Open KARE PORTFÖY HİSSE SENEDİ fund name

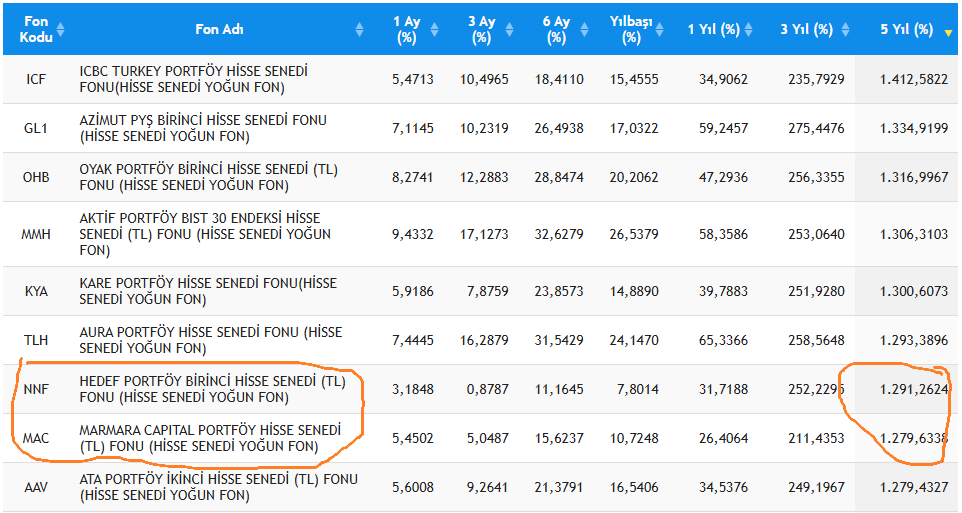[x=208, y=291]
